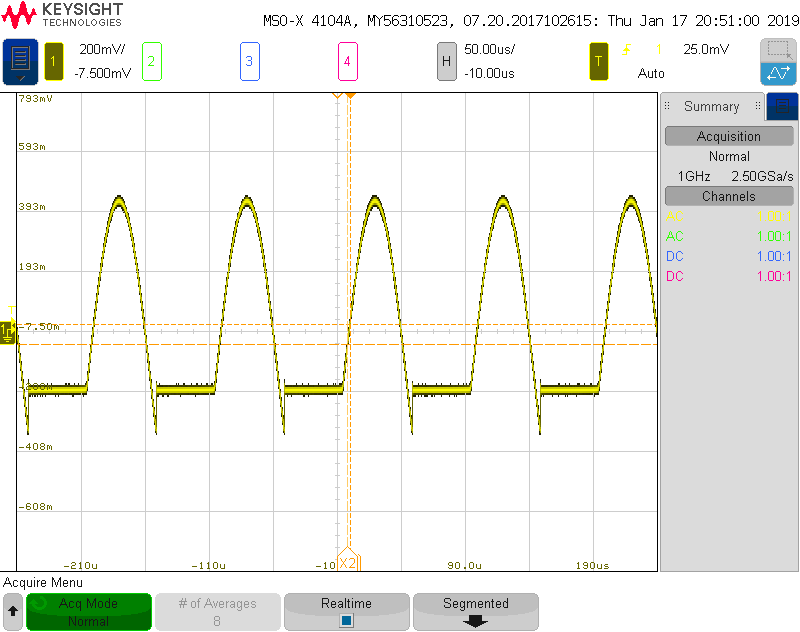
Task: Click the X2 cursor marker below the grid
Action: tap(348, 565)
